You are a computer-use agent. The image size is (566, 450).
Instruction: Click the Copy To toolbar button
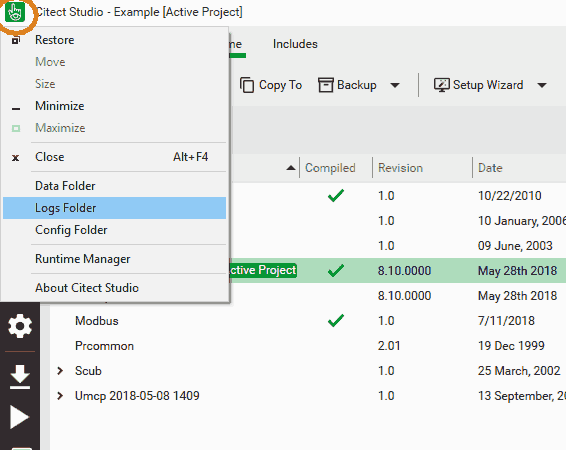271,85
